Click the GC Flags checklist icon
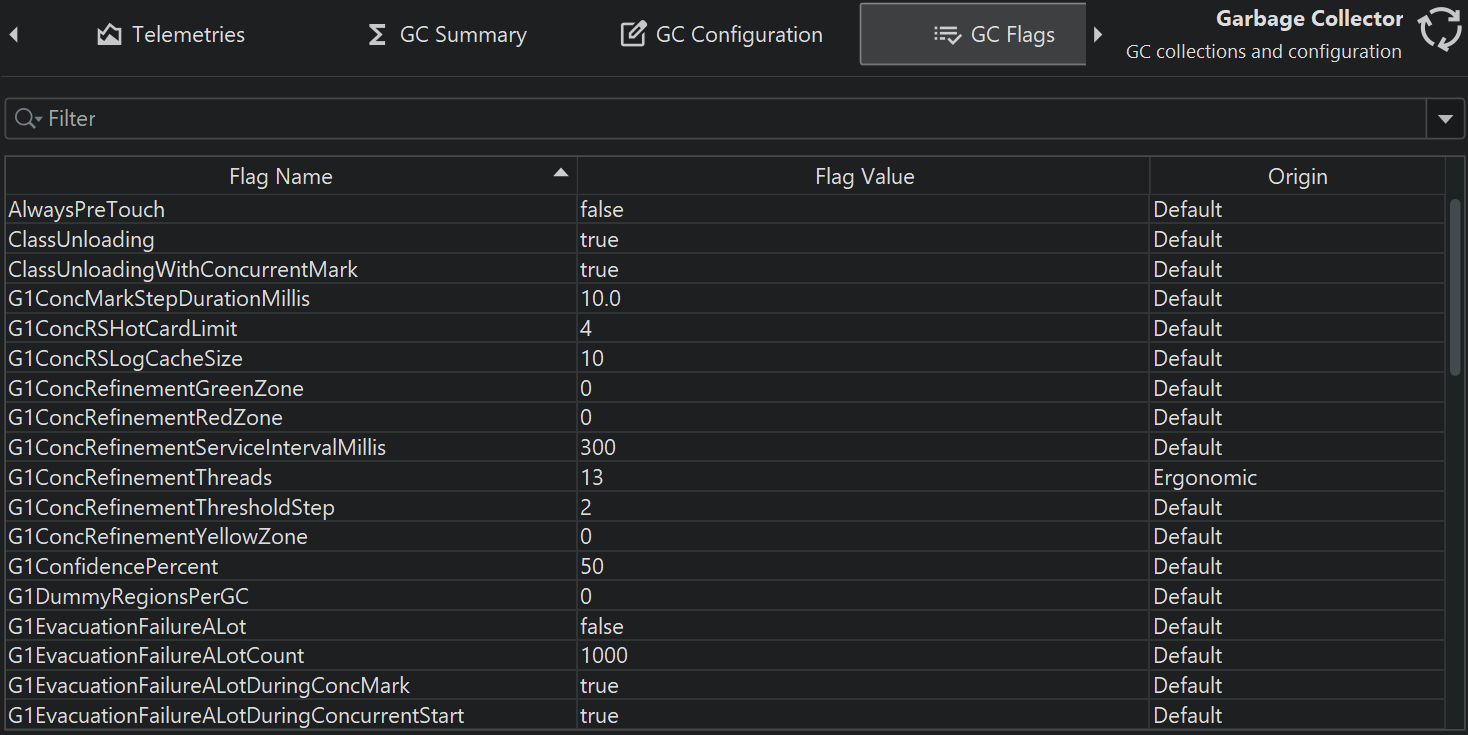1468x735 pixels. pyautogui.click(x=946, y=35)
